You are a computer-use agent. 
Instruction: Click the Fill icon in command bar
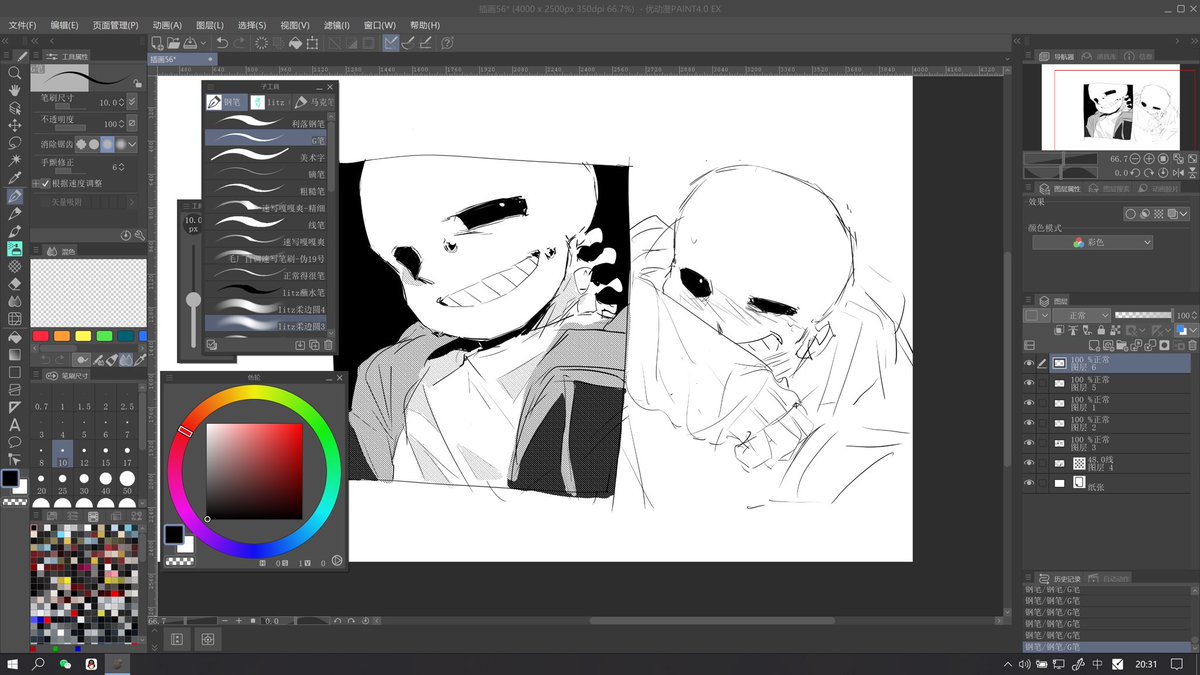(x=295, y=43)
